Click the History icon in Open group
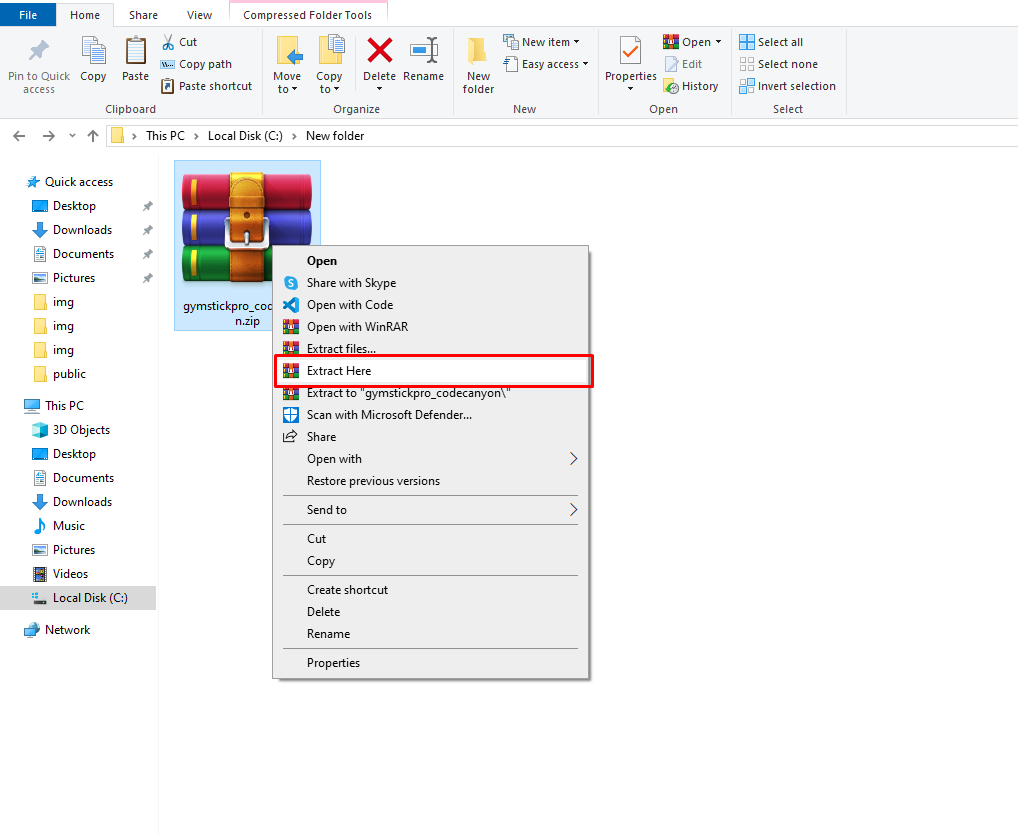 point(672,86)
